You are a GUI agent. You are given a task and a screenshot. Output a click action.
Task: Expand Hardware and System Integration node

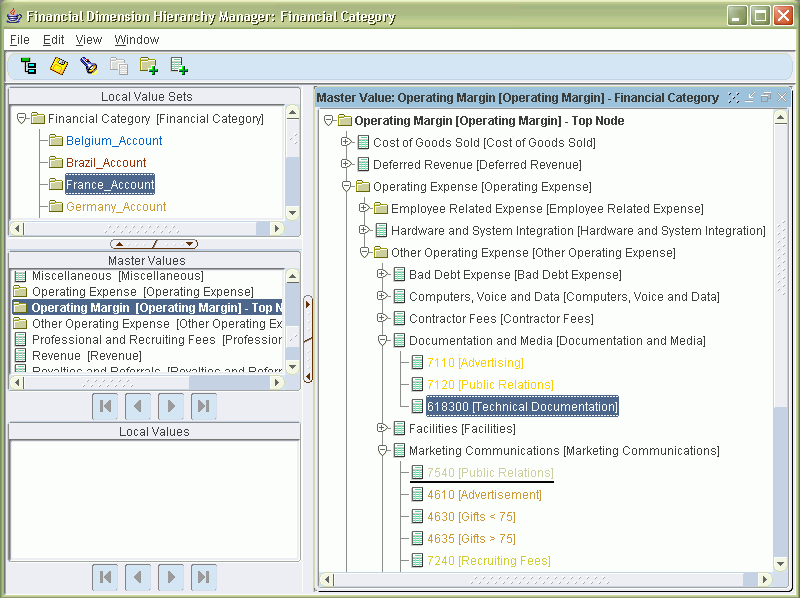(364, 230)
